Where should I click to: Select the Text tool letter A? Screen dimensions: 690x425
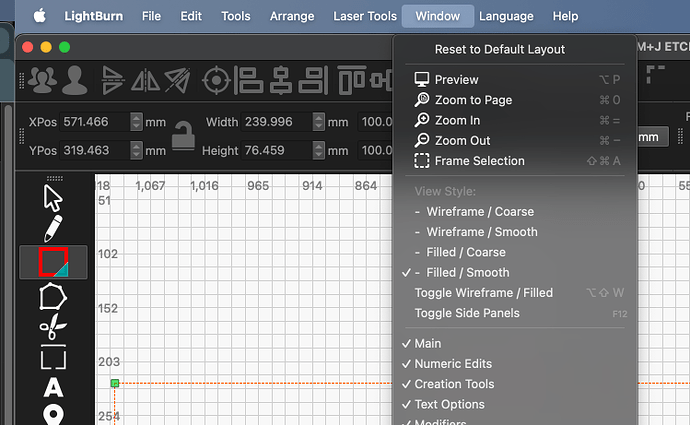click(x=53, y=387)
